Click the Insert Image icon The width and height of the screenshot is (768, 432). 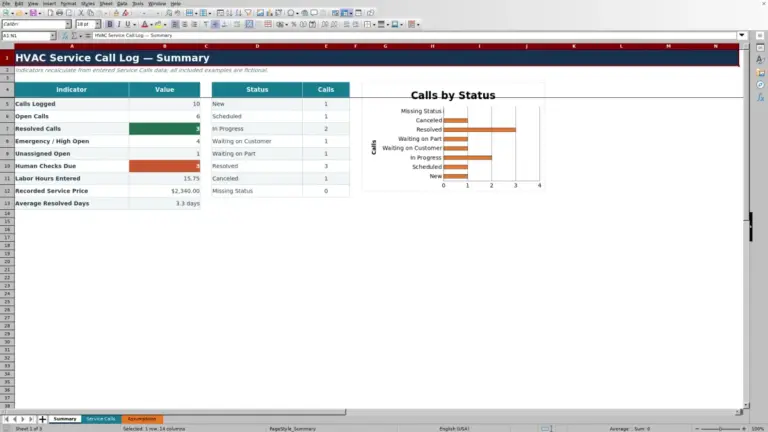coord(260,13)
